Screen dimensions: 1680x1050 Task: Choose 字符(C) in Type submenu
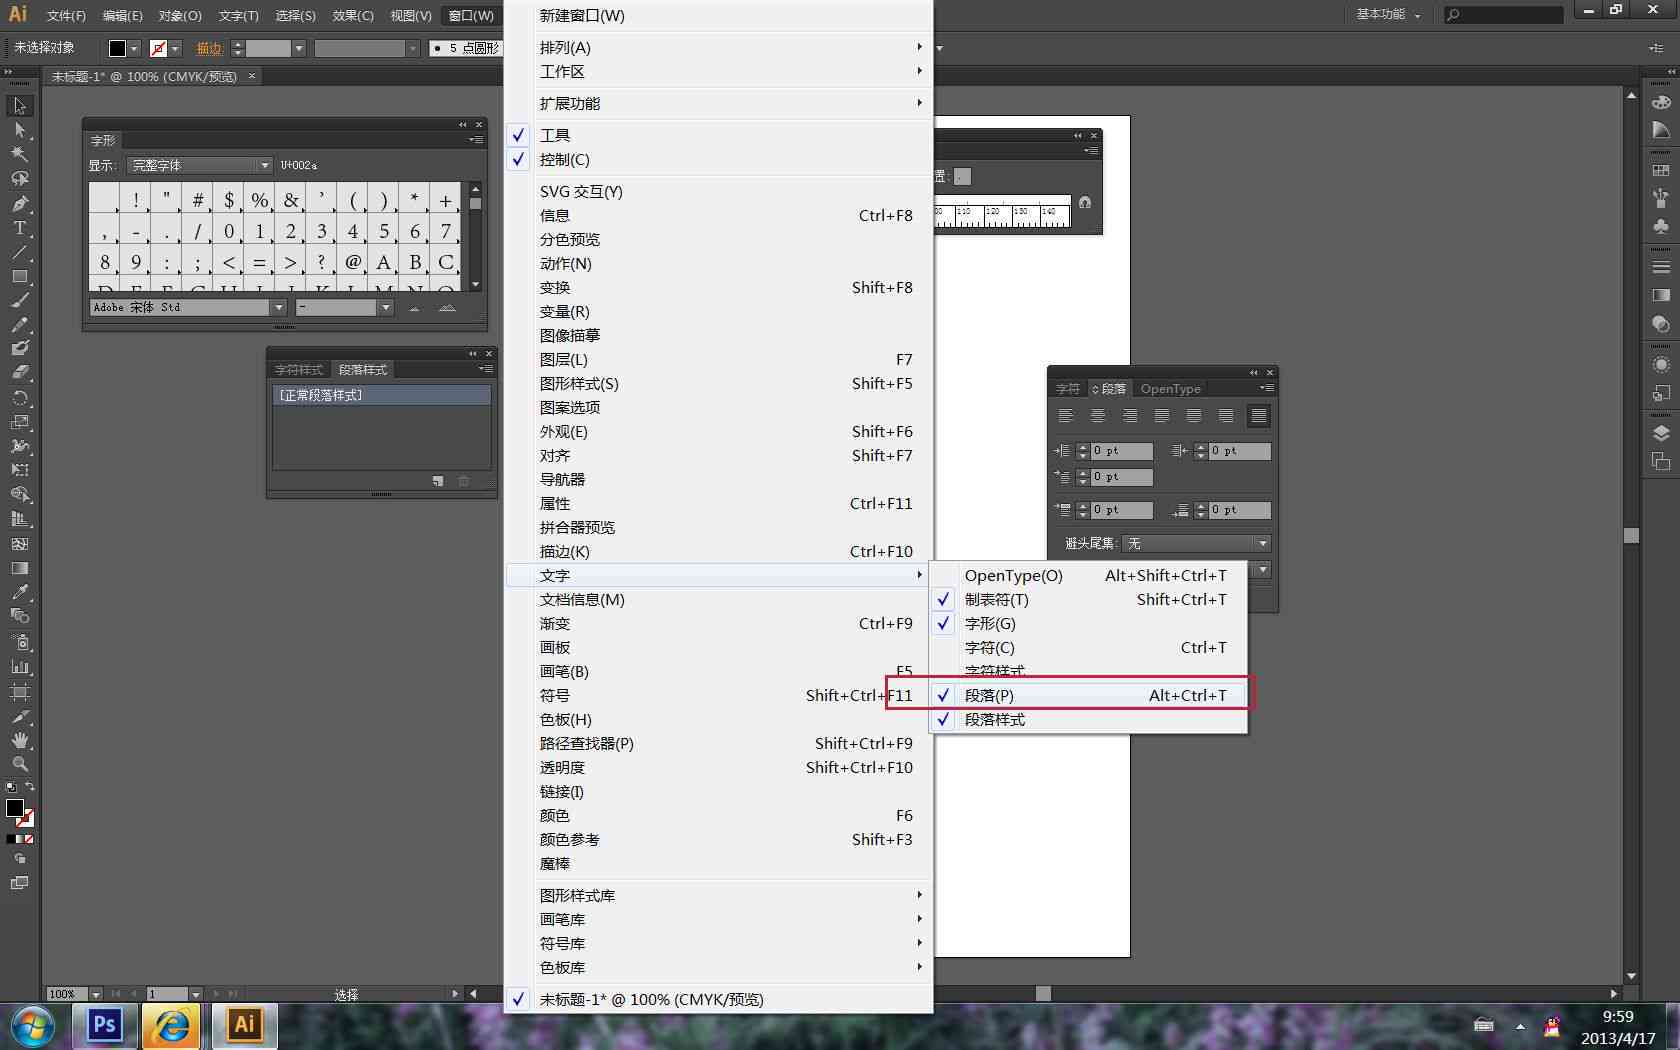pyautogui.click(x=1088, y=647)
